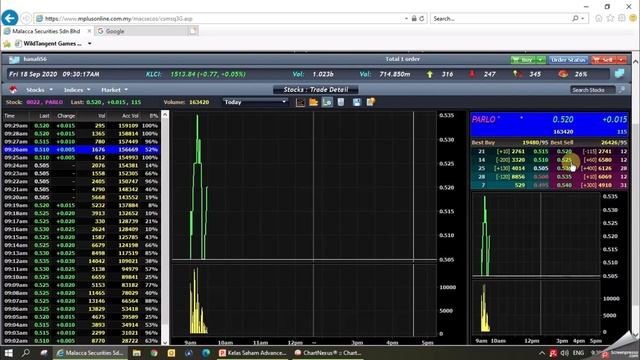Image resolution: width=640 pixels, height=360 pixels.
Task: Expand the WildTangent Games favorites arrow
Action: [x=89, y=44]
